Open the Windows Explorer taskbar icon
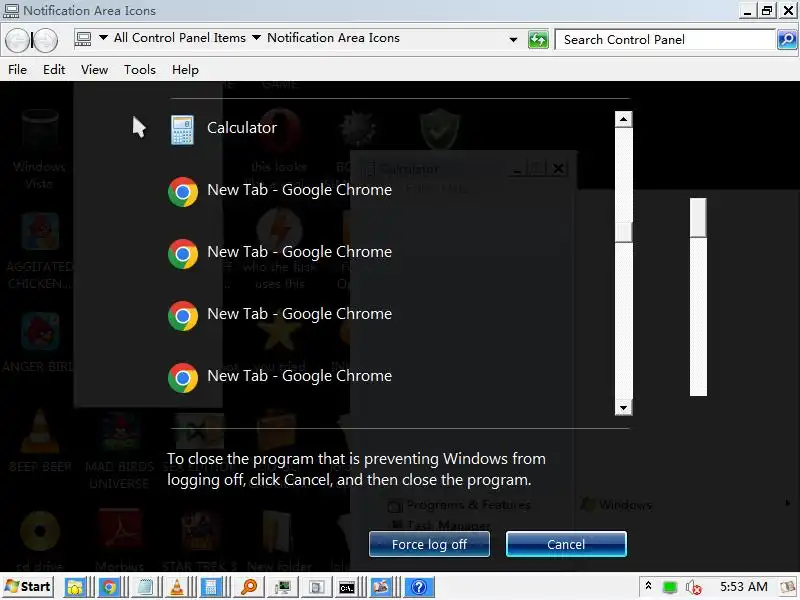 (74, 587)
